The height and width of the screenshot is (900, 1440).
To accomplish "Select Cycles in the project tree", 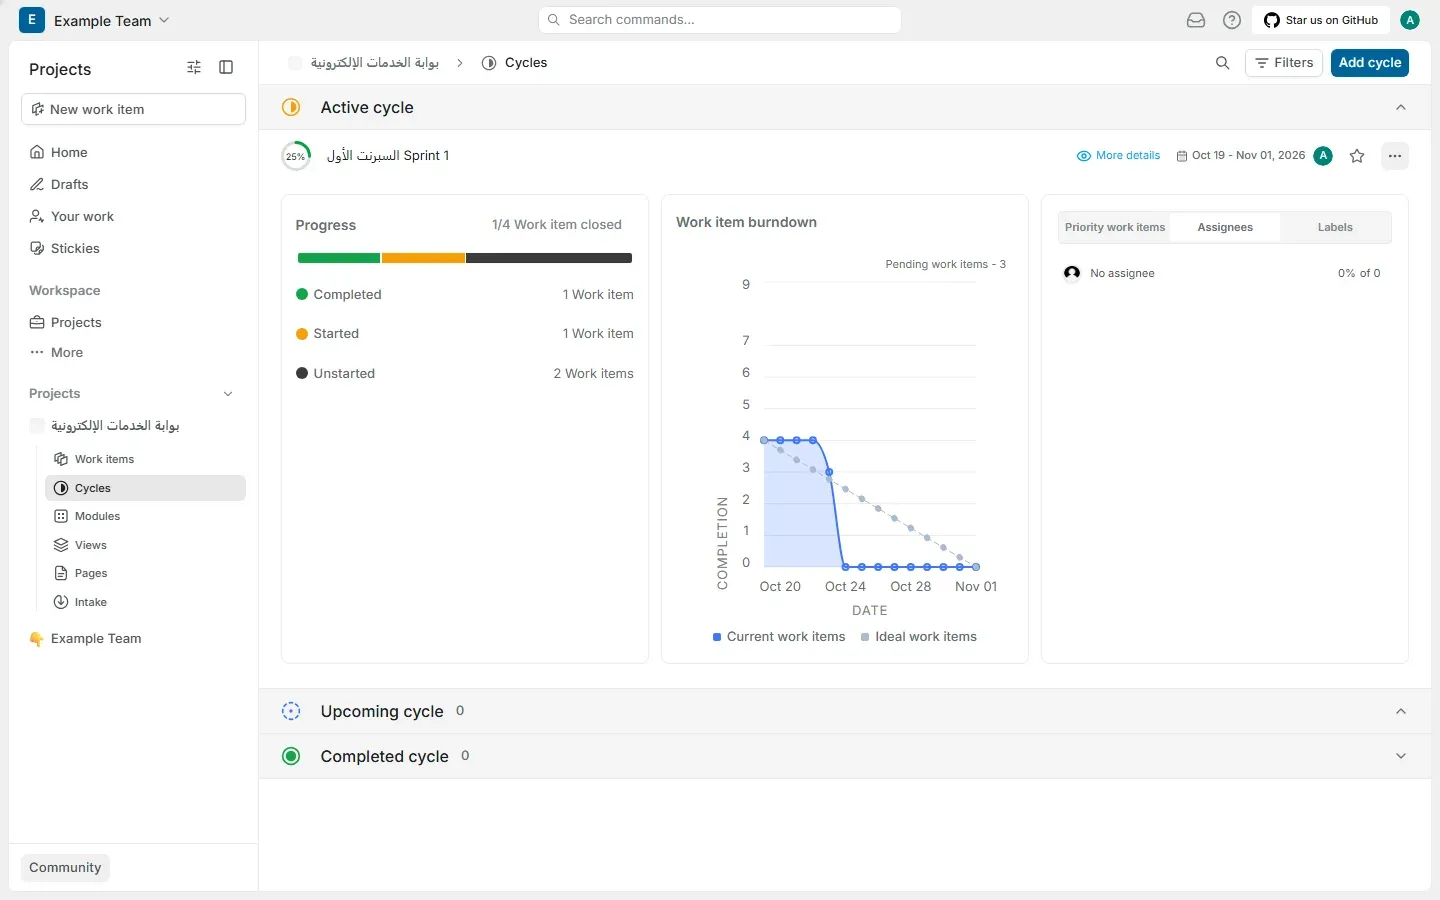I will point(145,488).
